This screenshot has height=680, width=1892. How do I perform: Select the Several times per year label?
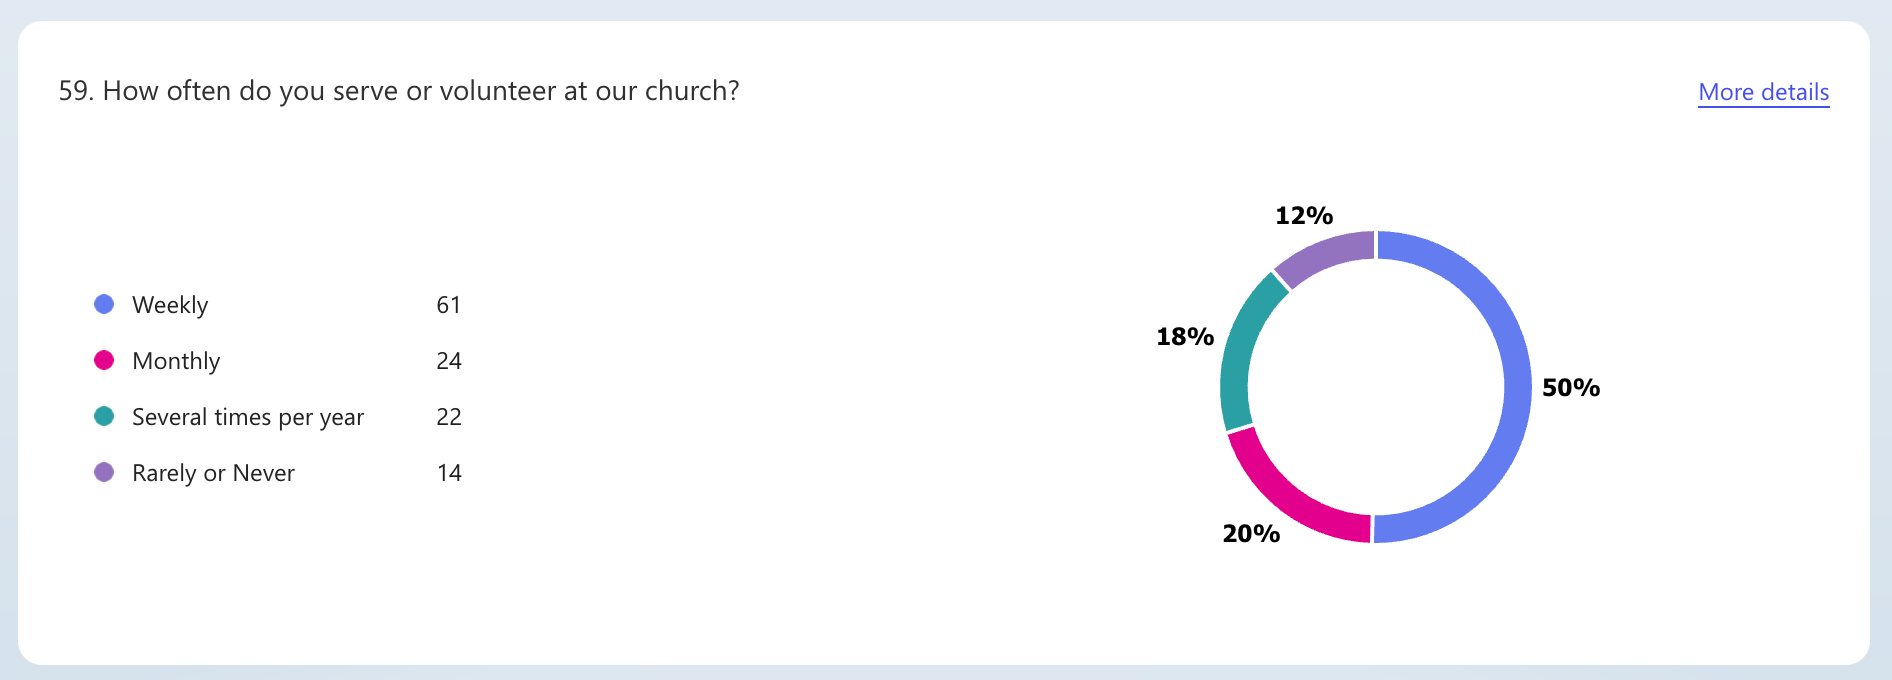click(248, 417)
